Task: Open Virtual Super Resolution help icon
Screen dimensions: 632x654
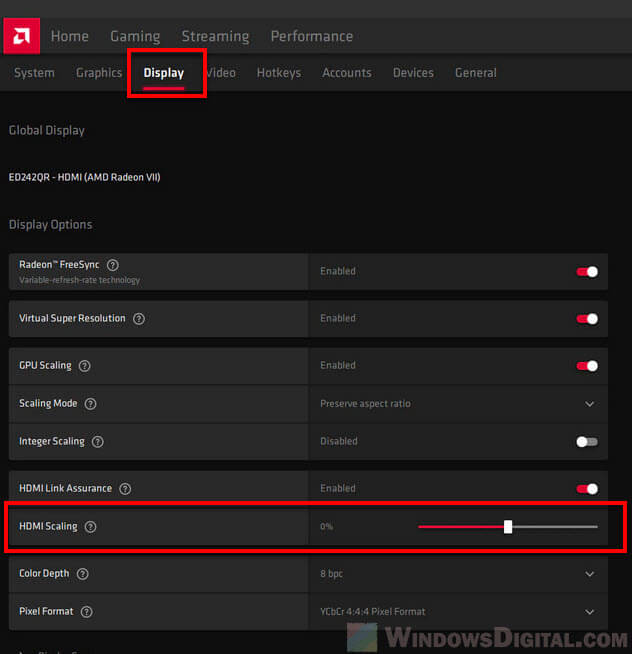Action: [139, 319]
